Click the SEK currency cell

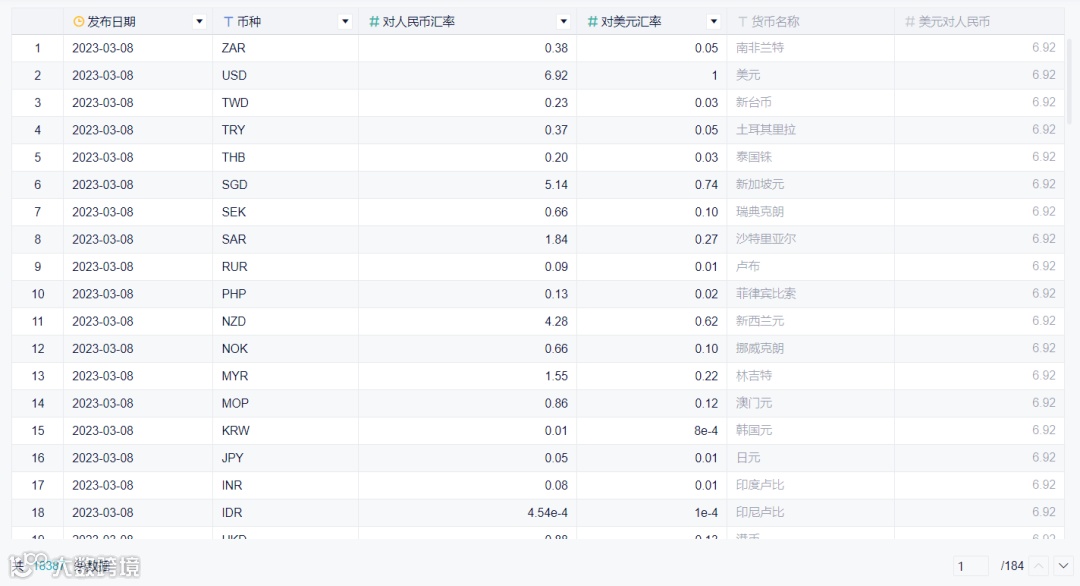click(285, 212)
